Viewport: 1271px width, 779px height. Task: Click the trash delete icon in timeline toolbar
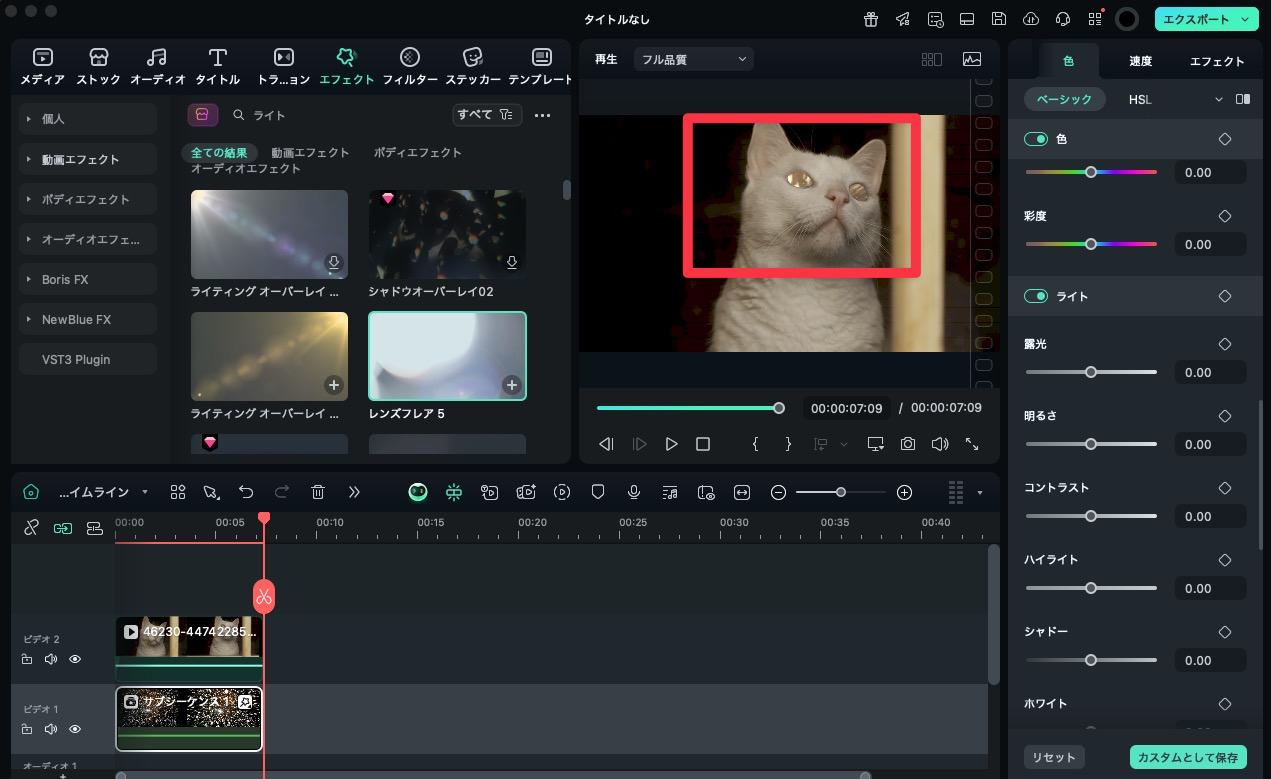(x=318, y=492)
